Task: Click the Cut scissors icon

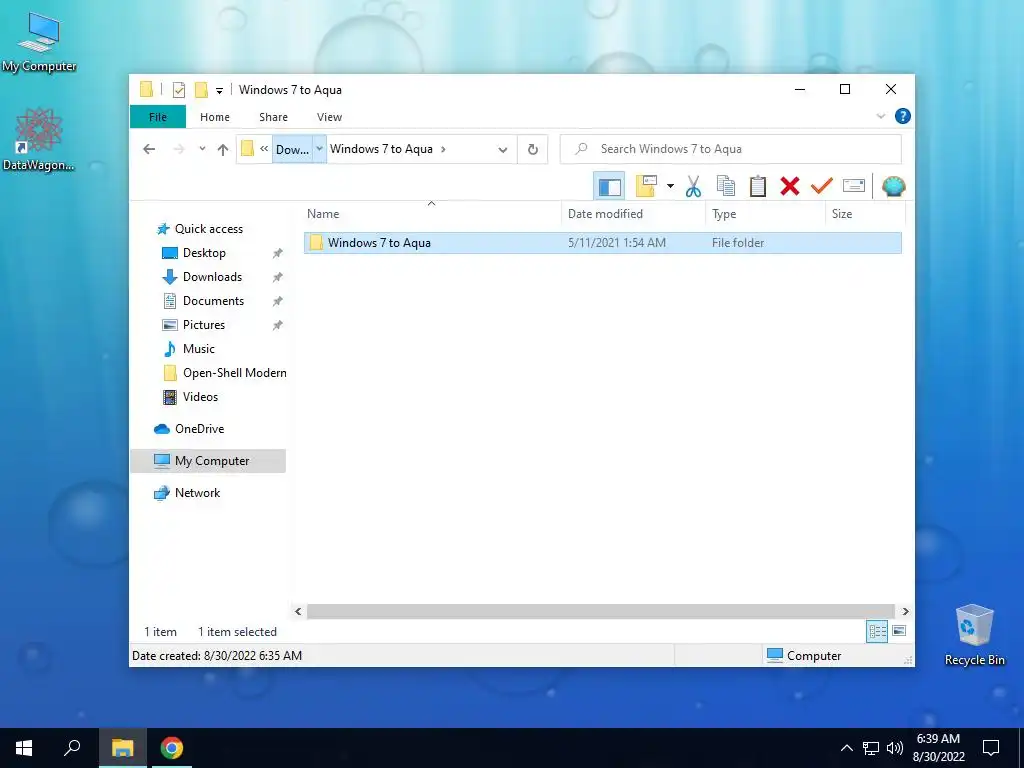Action: pos(693,186)
